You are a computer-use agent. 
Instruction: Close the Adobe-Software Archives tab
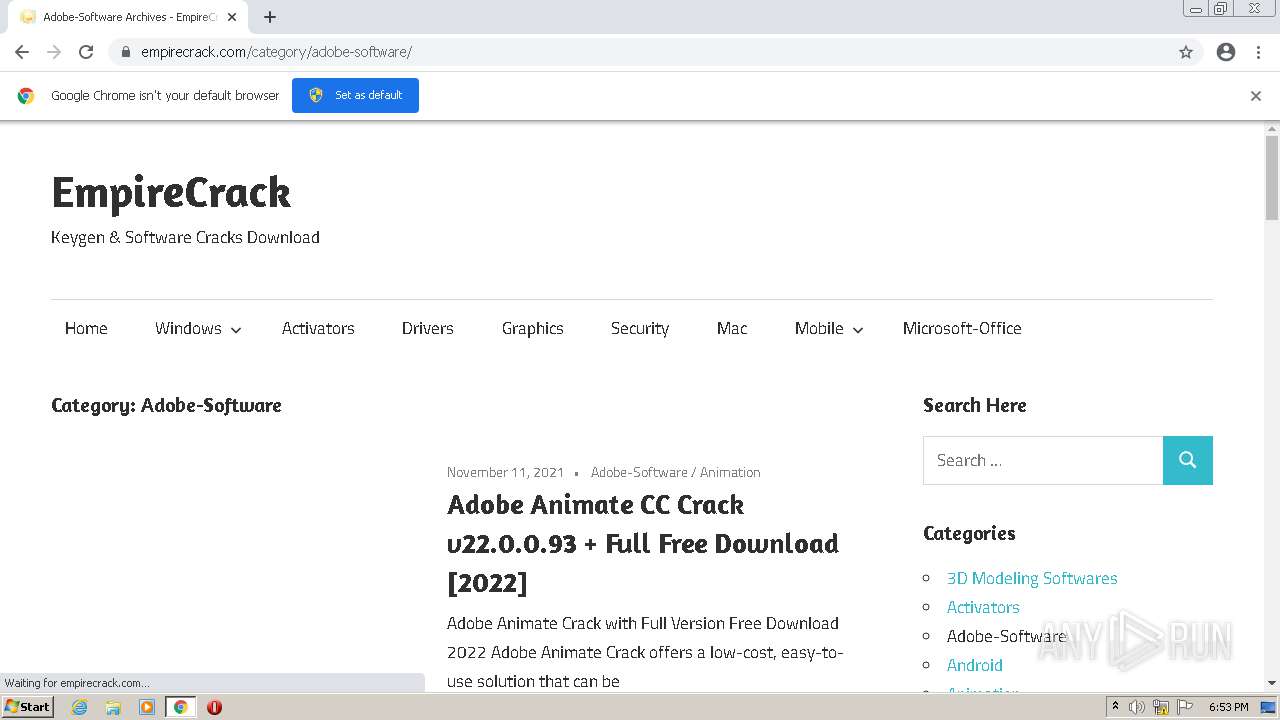pos(232,17)
